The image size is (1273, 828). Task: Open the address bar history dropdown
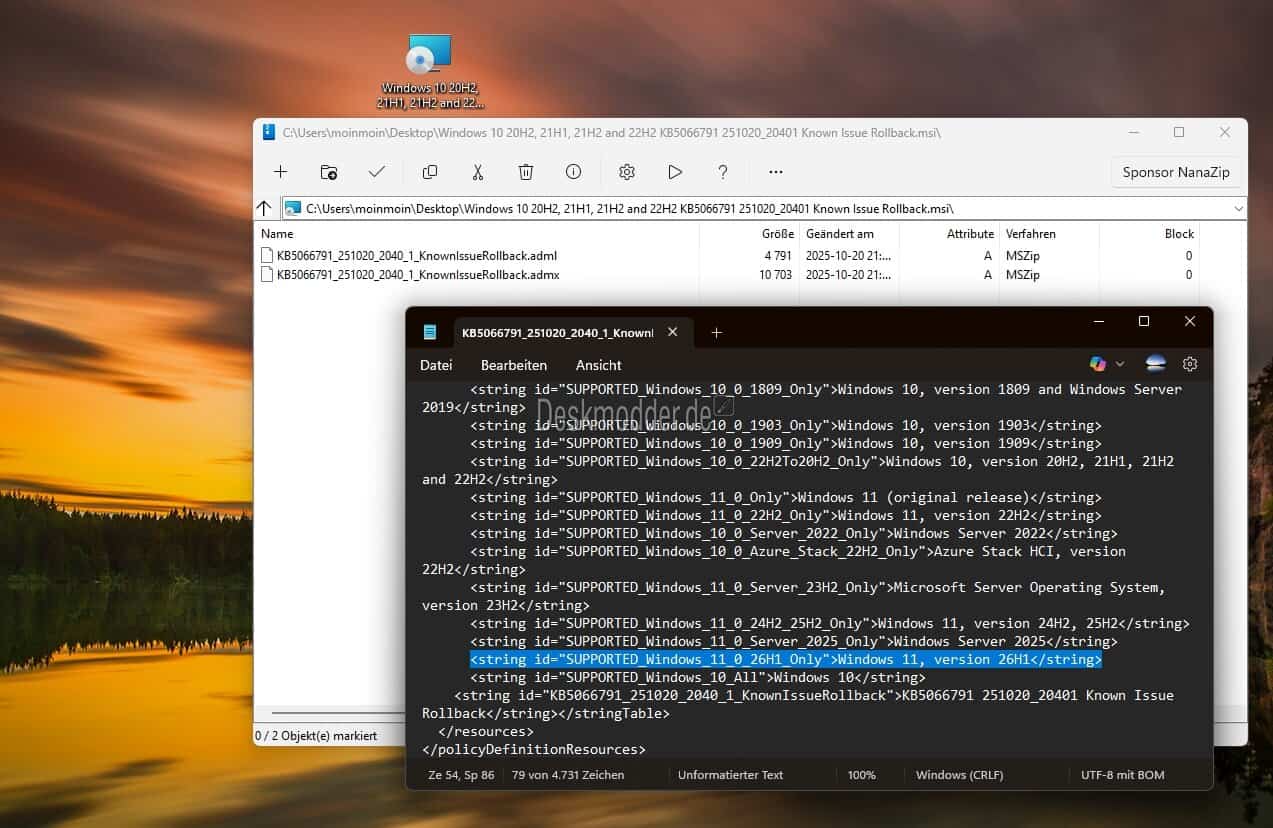coord(1239,208)
